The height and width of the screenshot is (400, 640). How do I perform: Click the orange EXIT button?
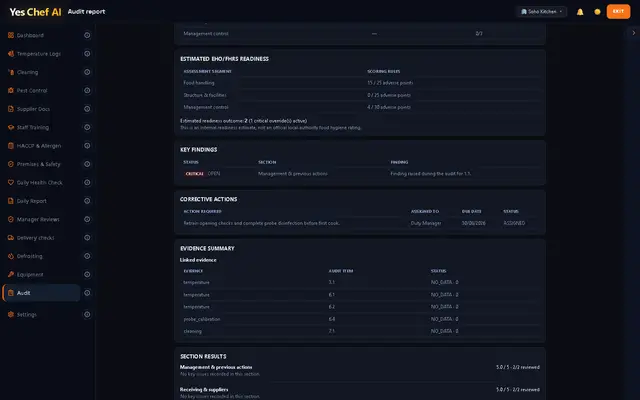point(618,11)
